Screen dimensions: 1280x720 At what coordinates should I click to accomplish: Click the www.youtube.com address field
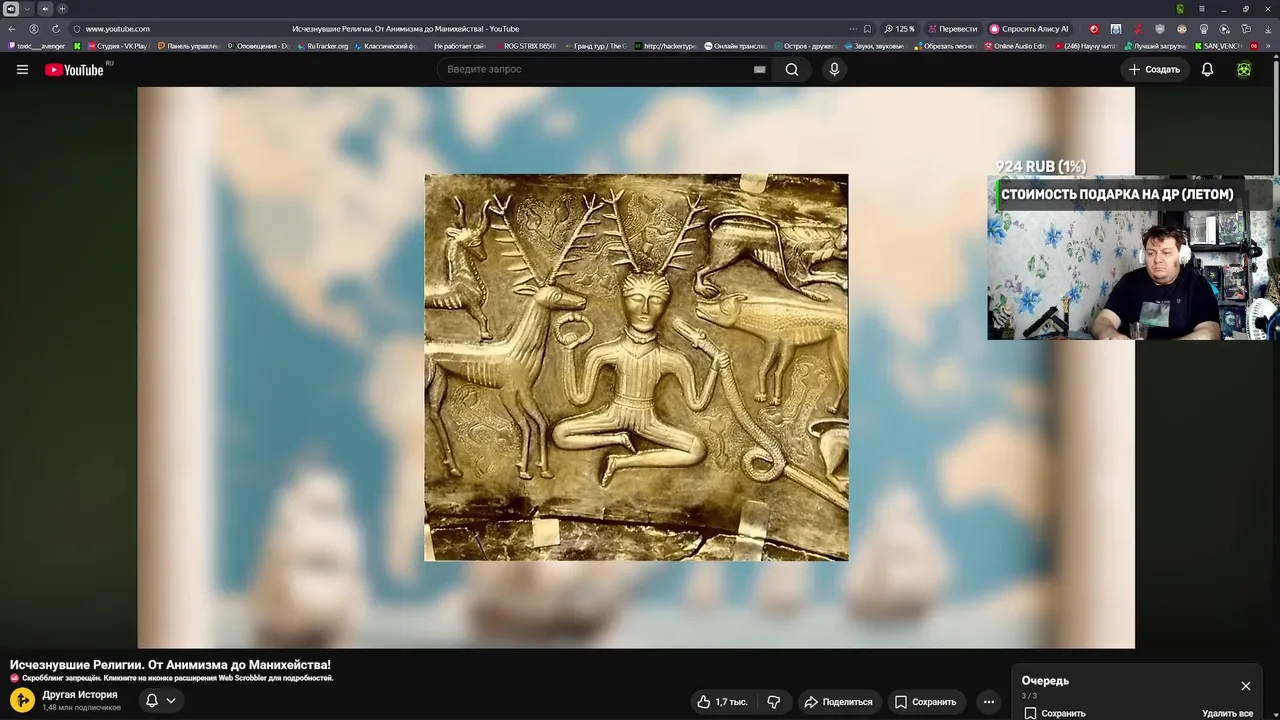tap(117, 29)
